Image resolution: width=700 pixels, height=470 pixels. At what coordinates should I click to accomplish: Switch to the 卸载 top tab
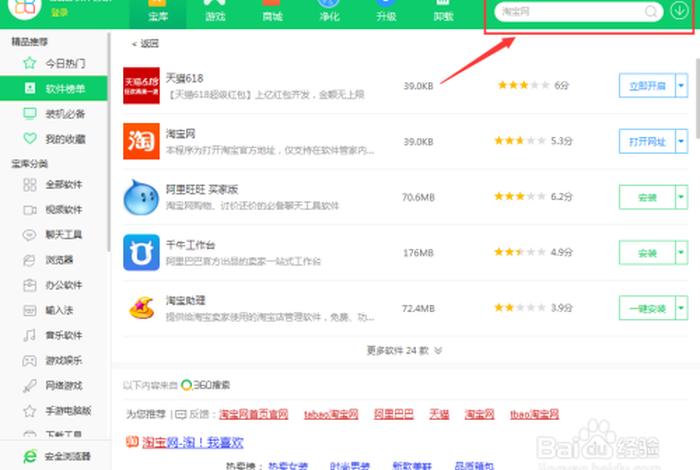pyautogui.click(x=443, y=12)
